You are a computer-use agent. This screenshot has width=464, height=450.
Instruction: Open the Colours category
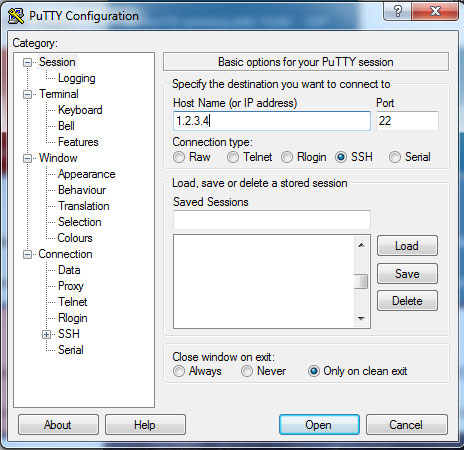[x=75, y=238]
